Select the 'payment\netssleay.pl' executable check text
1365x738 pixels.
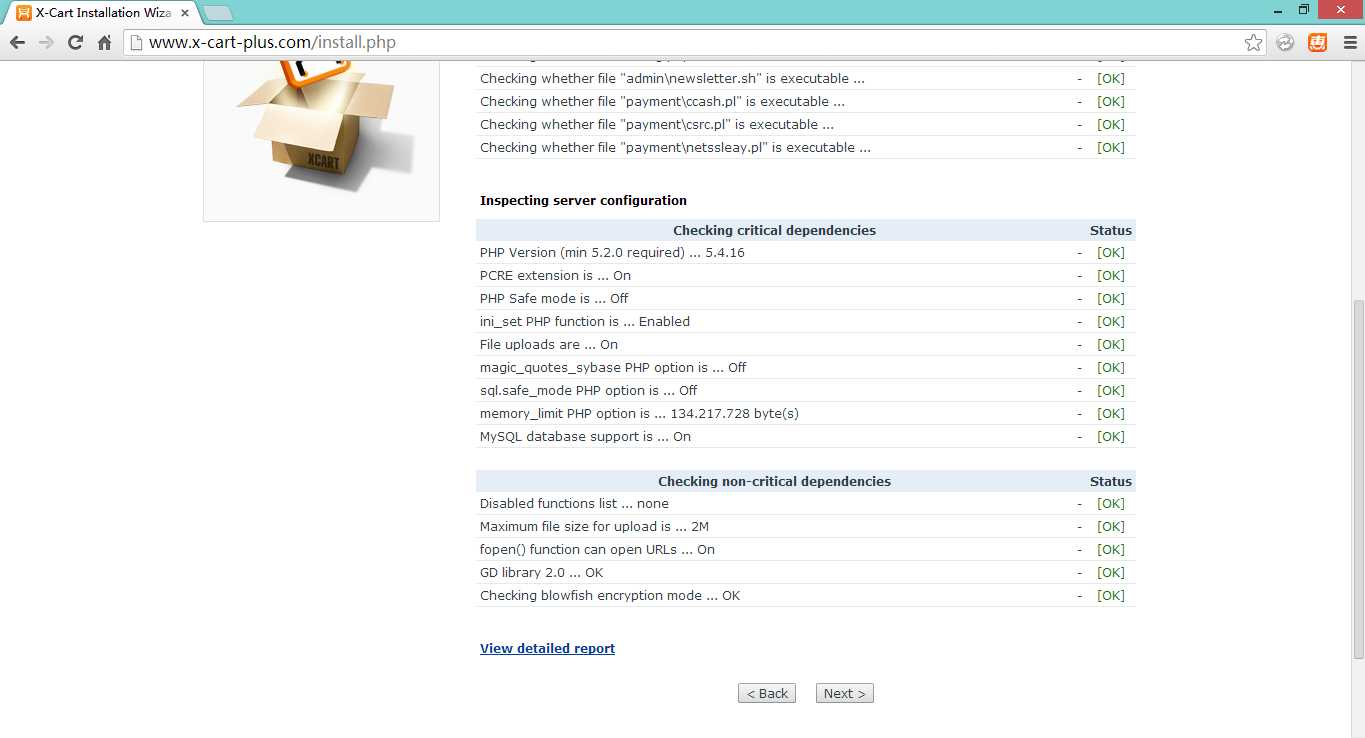click(675, 148)
